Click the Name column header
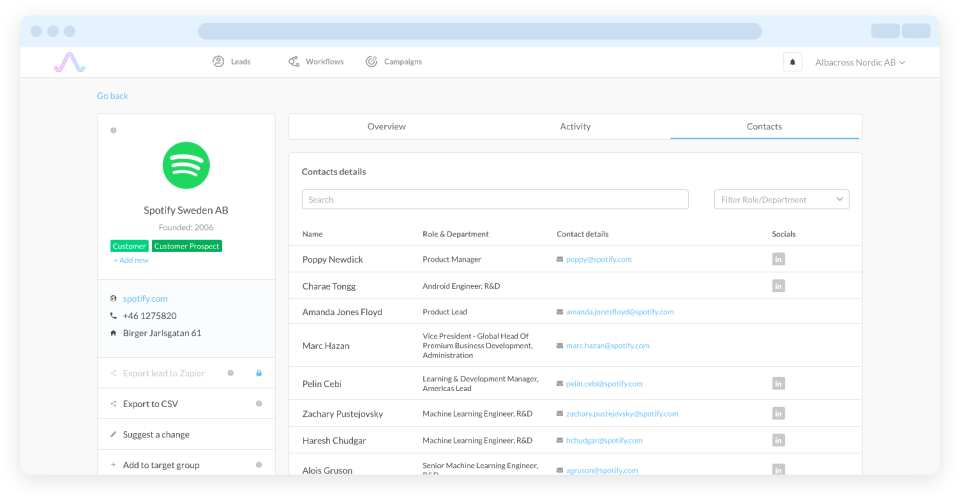Image resolution: width=960 pixels, height=500 pixels. coord(312,234)
